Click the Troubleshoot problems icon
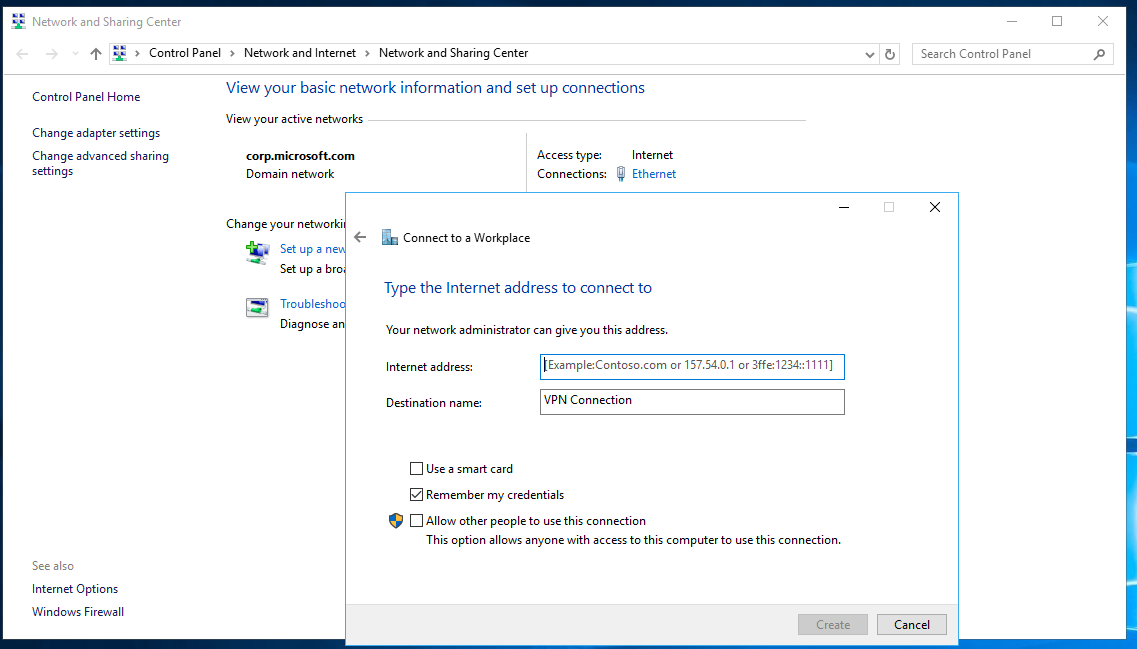This screenshot has width=1137, height=649. (x=257, y=307)
